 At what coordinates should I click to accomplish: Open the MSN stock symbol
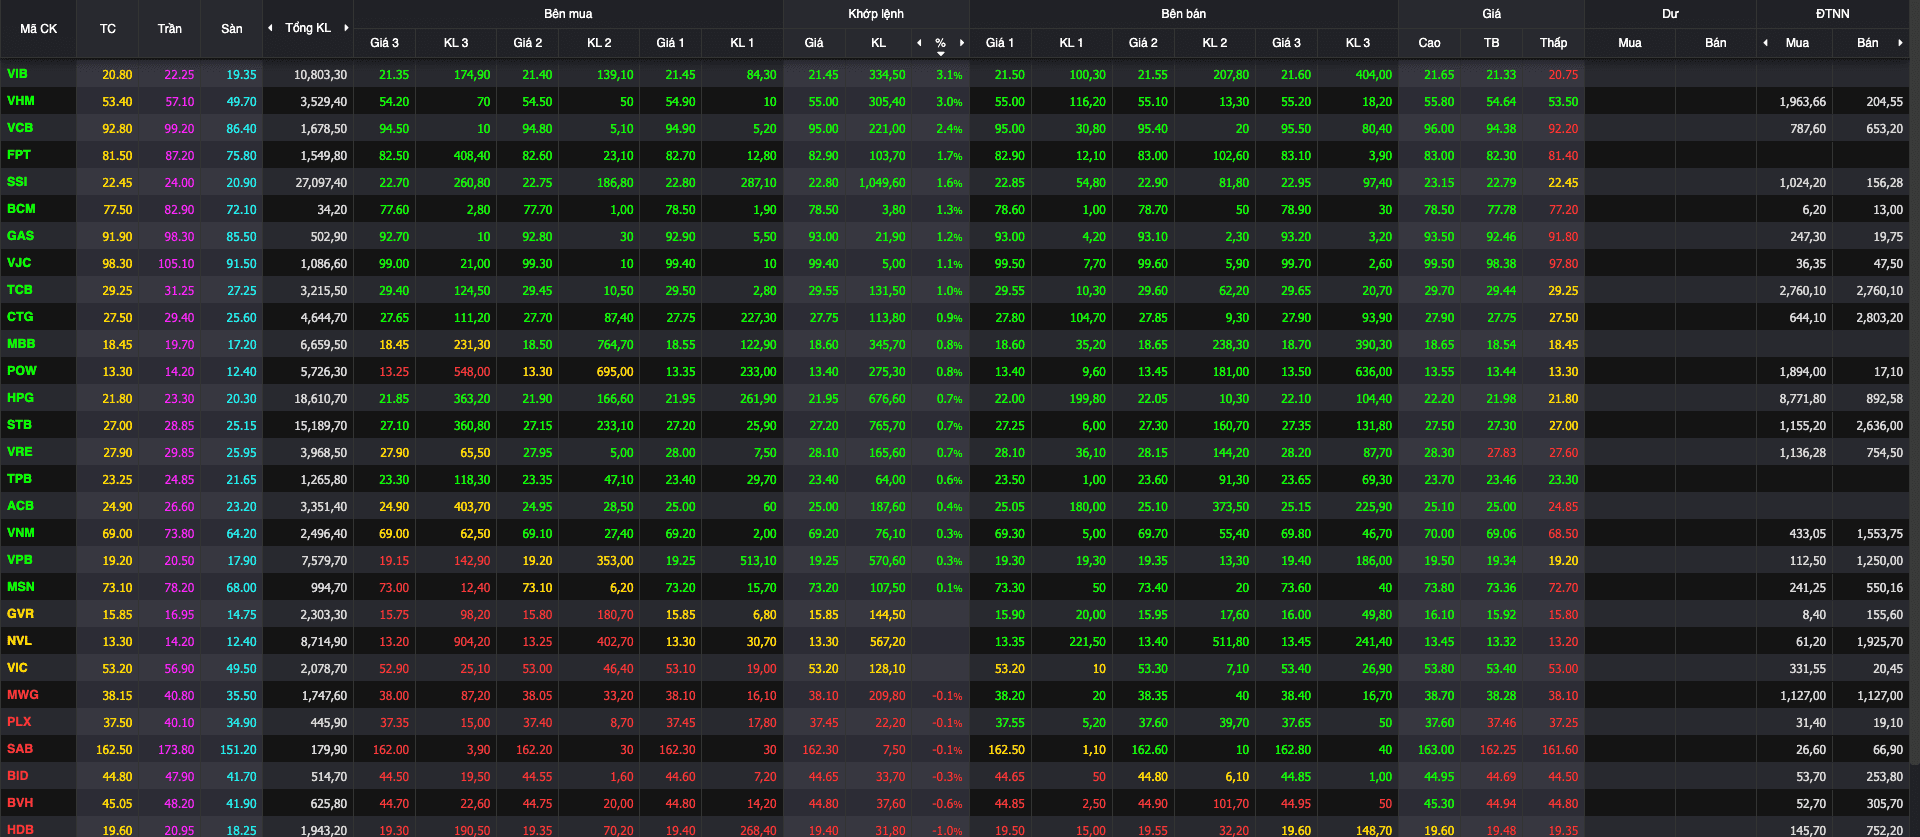(x=20, y=587)
